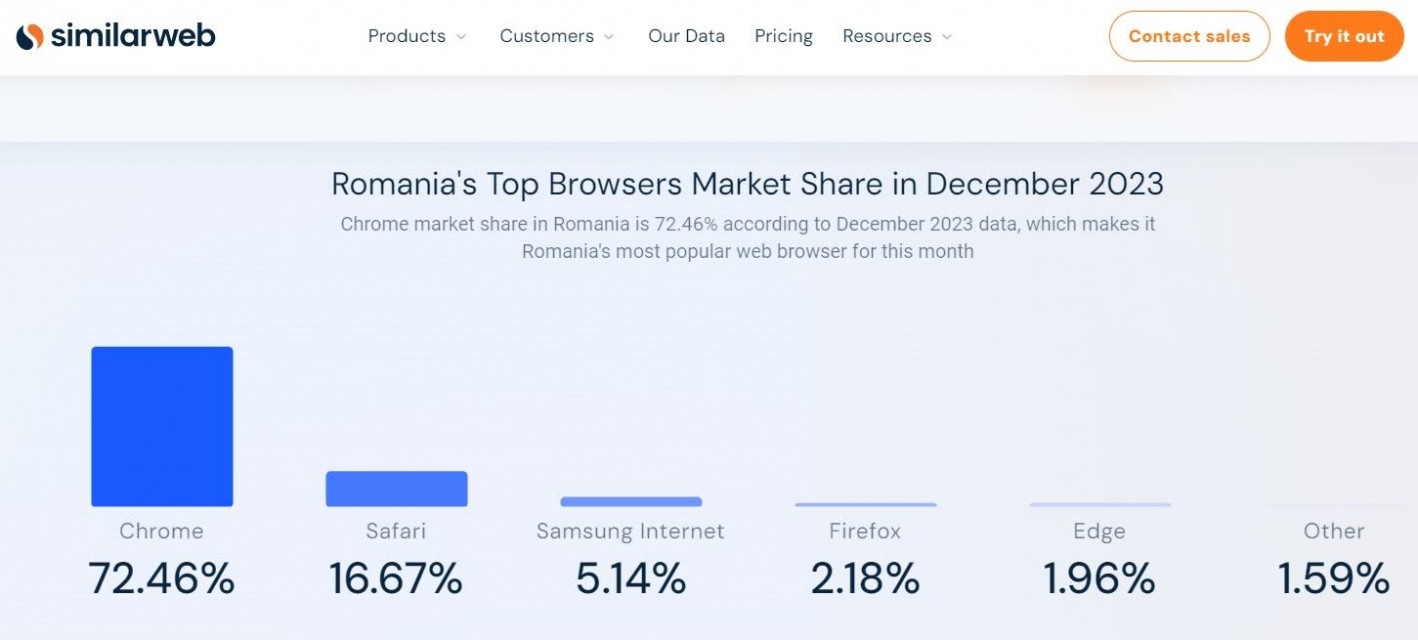Screen dimensions: 1418x640
Task: Click the Similarweb logo icon
Action: tap(30, 37)
